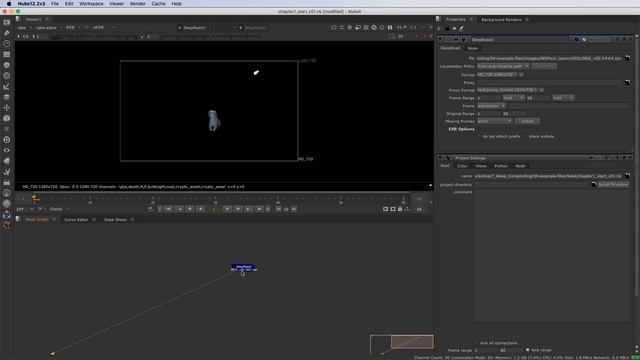Click the play forward button
Image resolution: width=640 pixels, height=360 pixels.
point(227,209)
